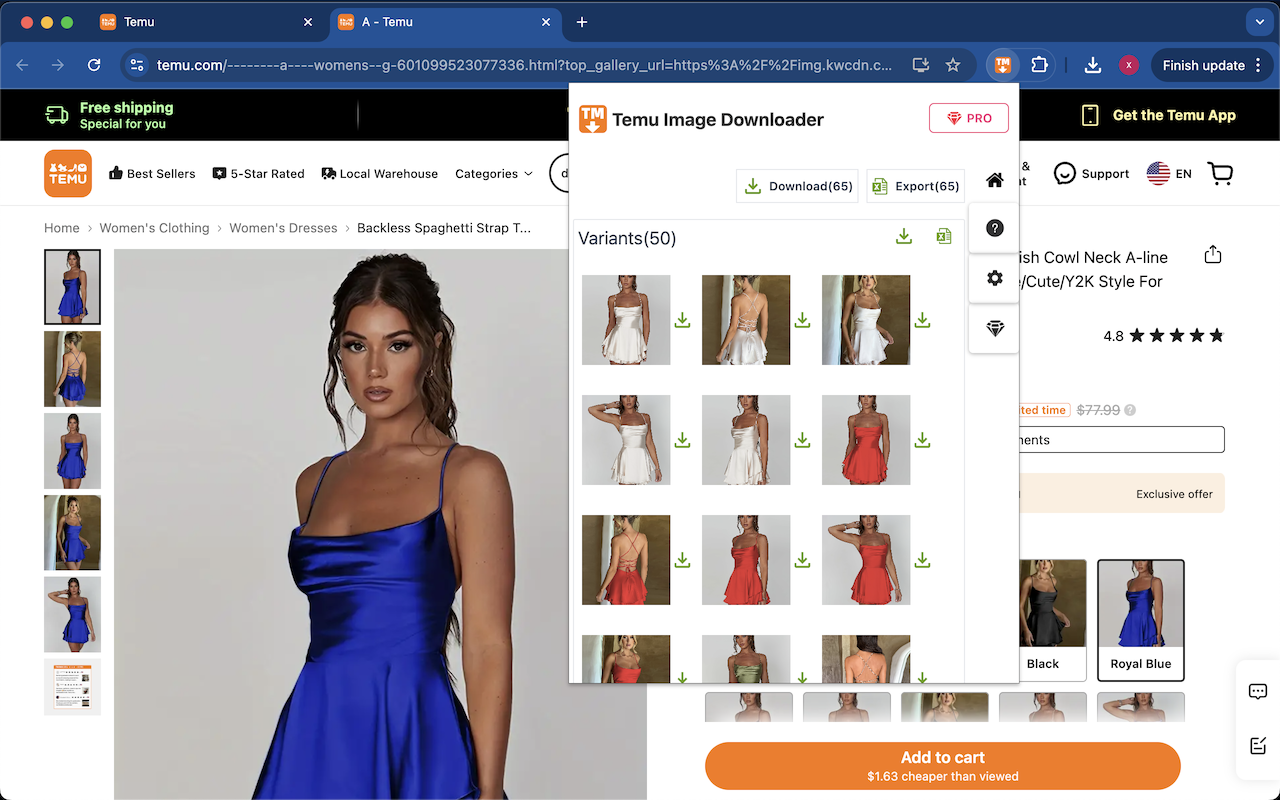Screen dimensions: 1280x800
Task: Select the size chart gallery thumbnail
Action: [72, 687]
